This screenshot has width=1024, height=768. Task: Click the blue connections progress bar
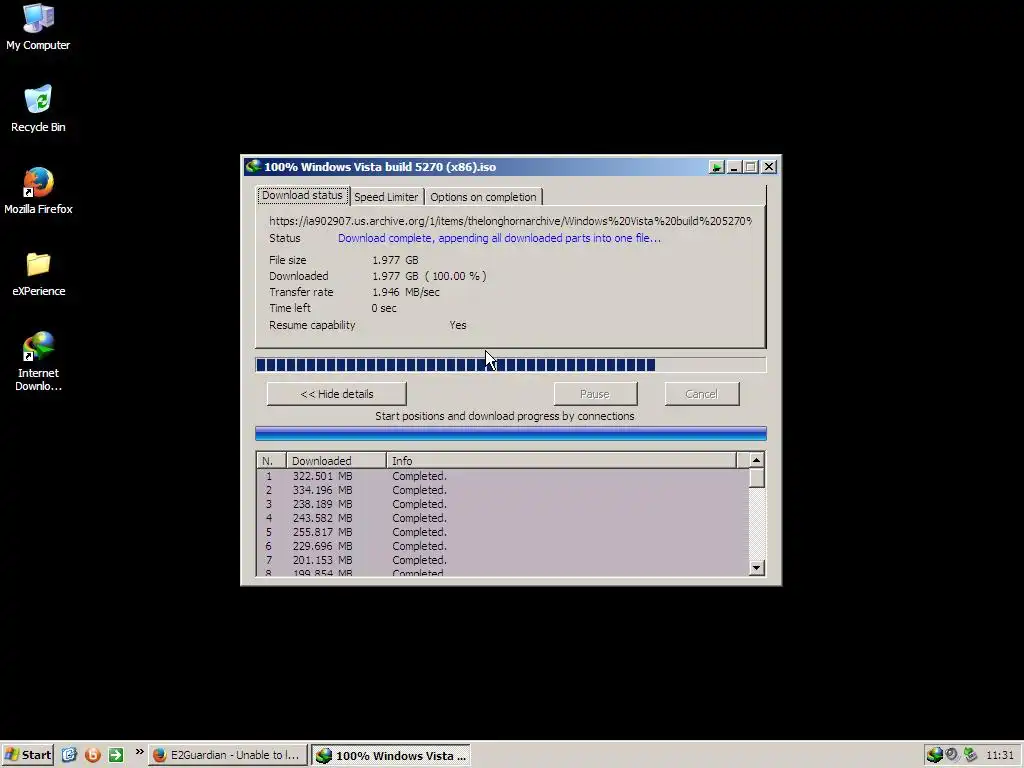(x=511, y=434)
